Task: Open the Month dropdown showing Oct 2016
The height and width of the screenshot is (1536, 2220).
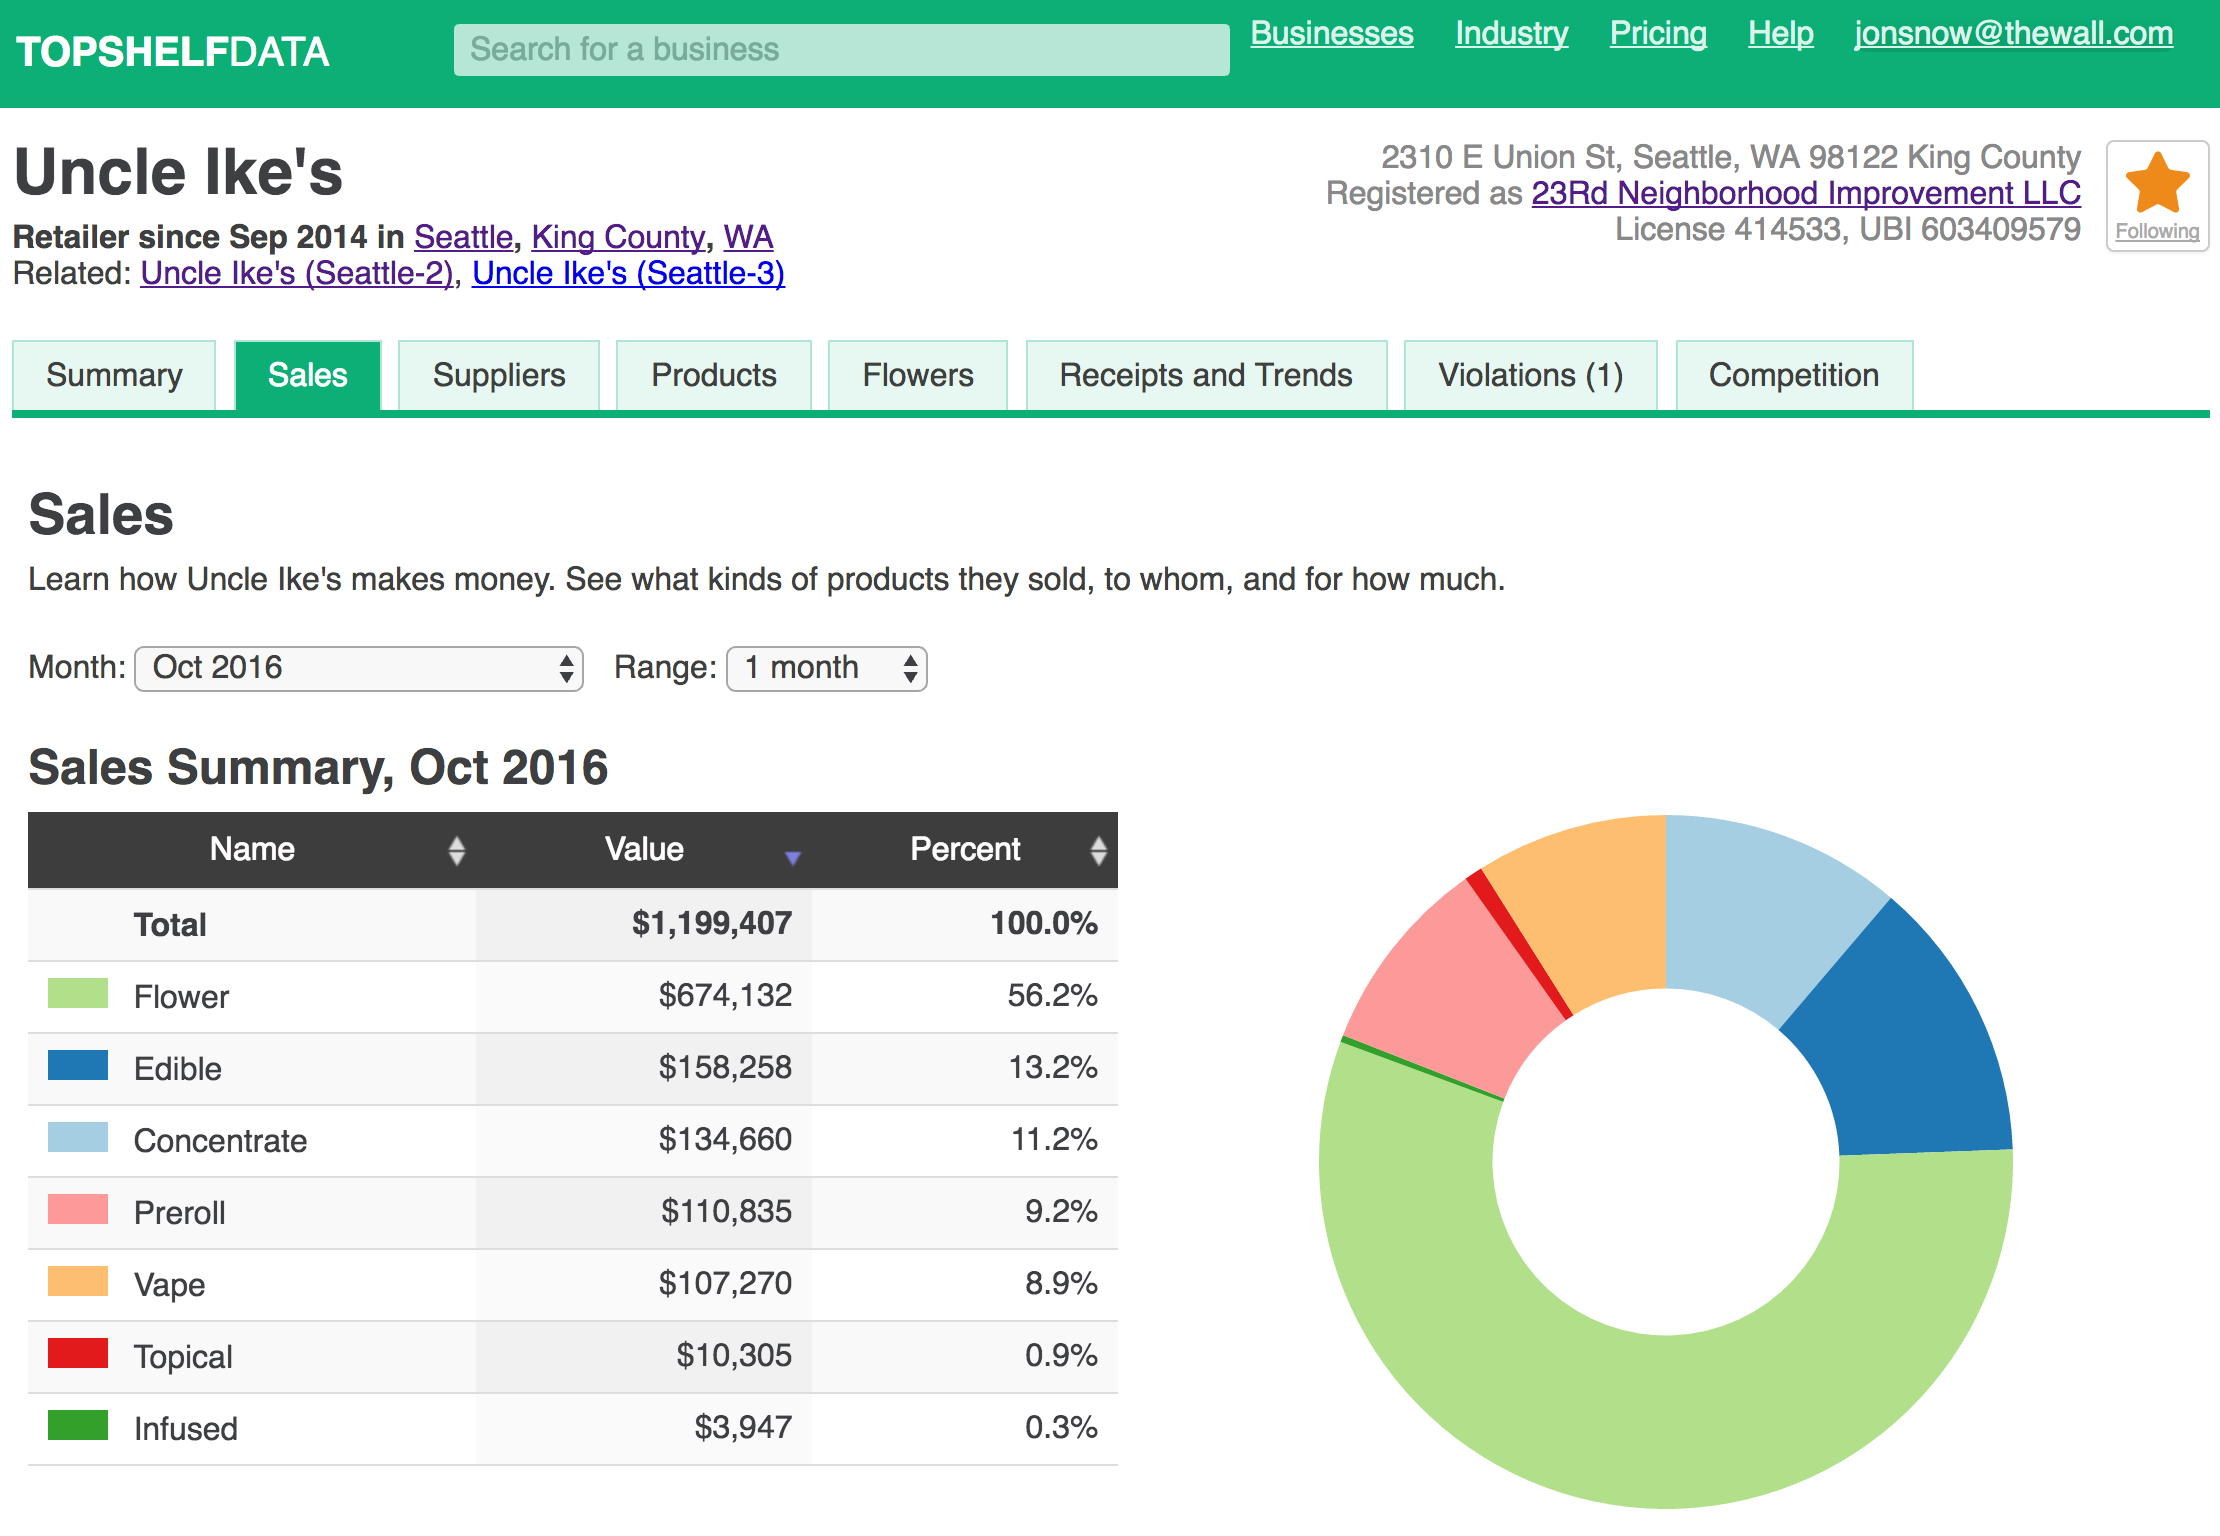Action: (x=358, y=668)
